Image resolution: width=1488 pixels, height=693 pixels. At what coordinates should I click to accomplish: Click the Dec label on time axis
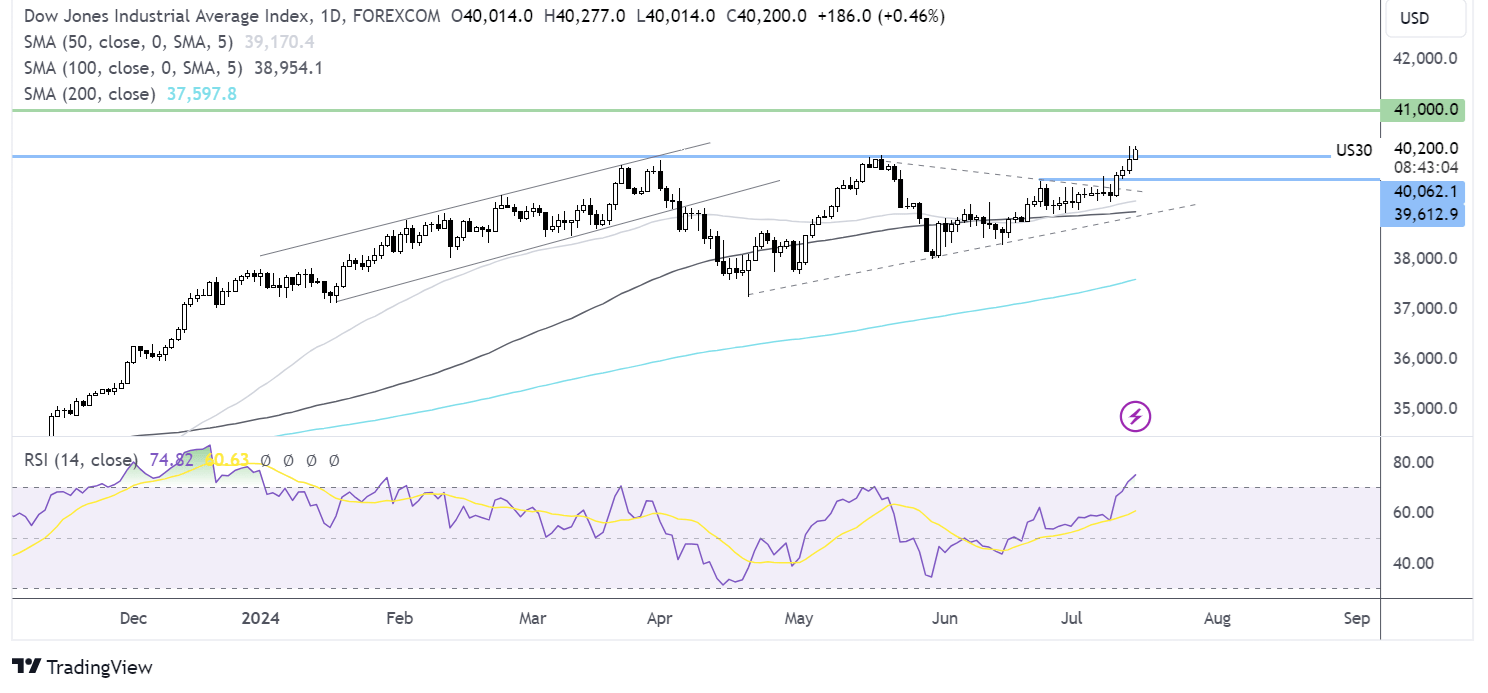(133, 619)
